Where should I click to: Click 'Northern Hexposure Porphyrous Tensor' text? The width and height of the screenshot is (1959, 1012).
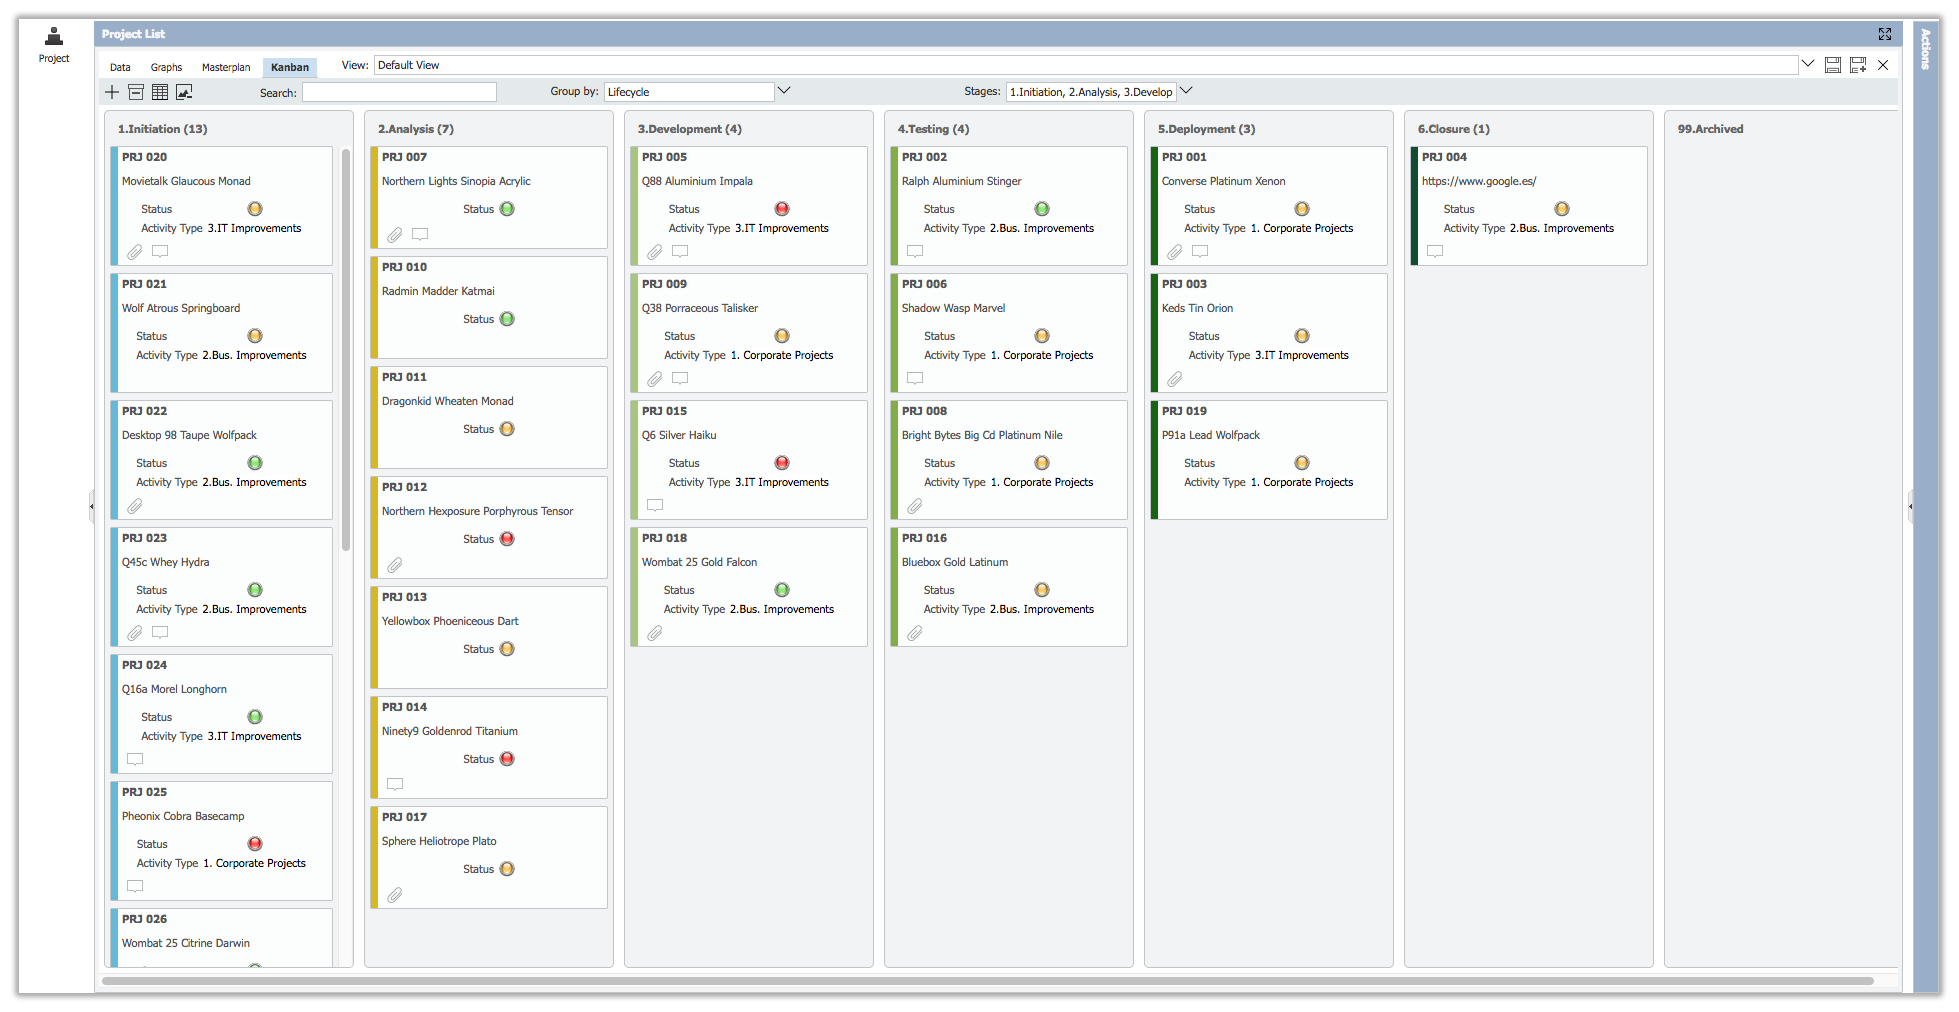click(x=477, y=511)
